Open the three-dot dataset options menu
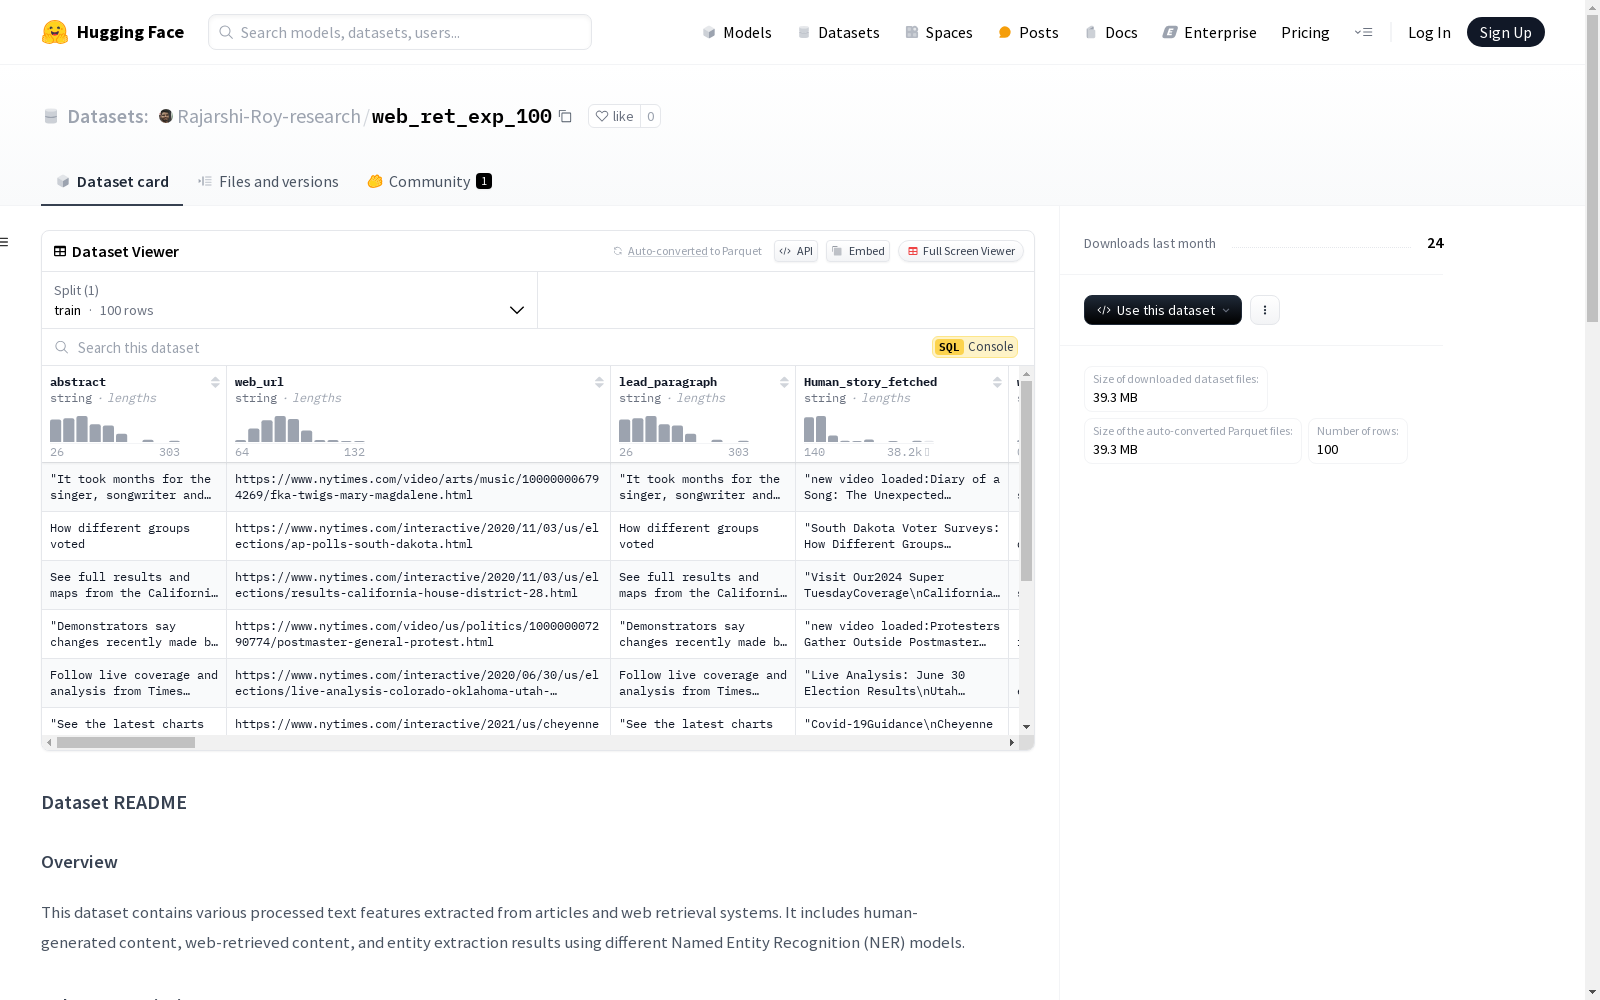Screen dimensions: 1600x1000 pyautogui.click(x=1265, y=310)
